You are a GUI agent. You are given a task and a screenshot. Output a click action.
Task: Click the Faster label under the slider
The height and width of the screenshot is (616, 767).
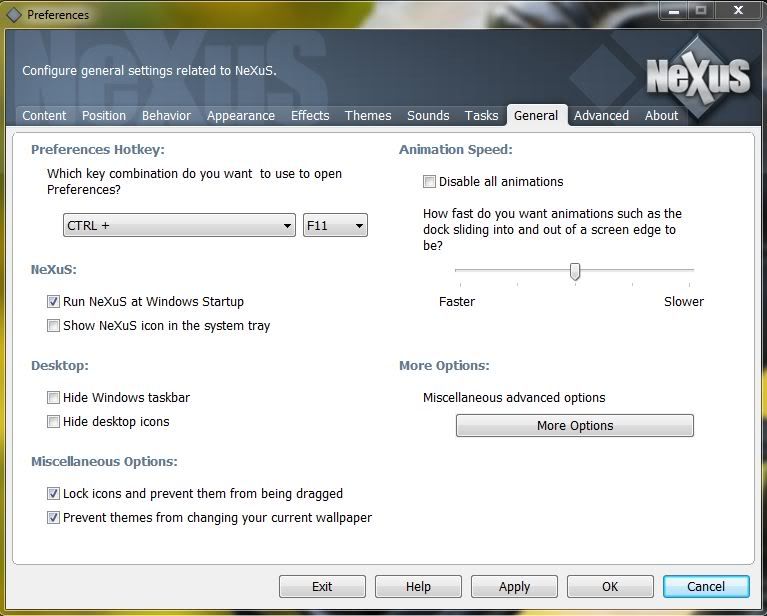coord(457,301)
